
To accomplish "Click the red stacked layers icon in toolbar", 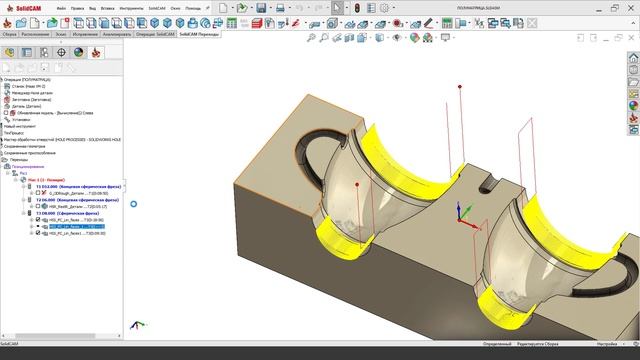I will (x=257, y=23).
